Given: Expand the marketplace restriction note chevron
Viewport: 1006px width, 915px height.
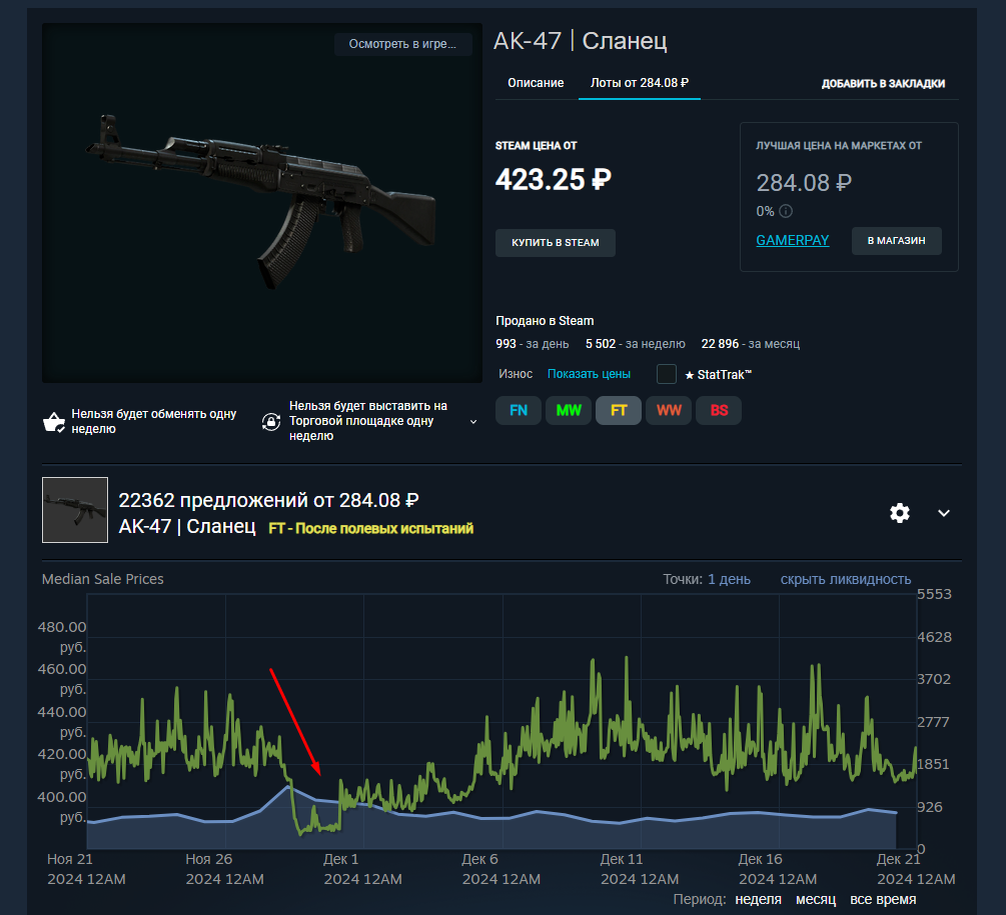Looking at the screenshot, I should point(473,422).
